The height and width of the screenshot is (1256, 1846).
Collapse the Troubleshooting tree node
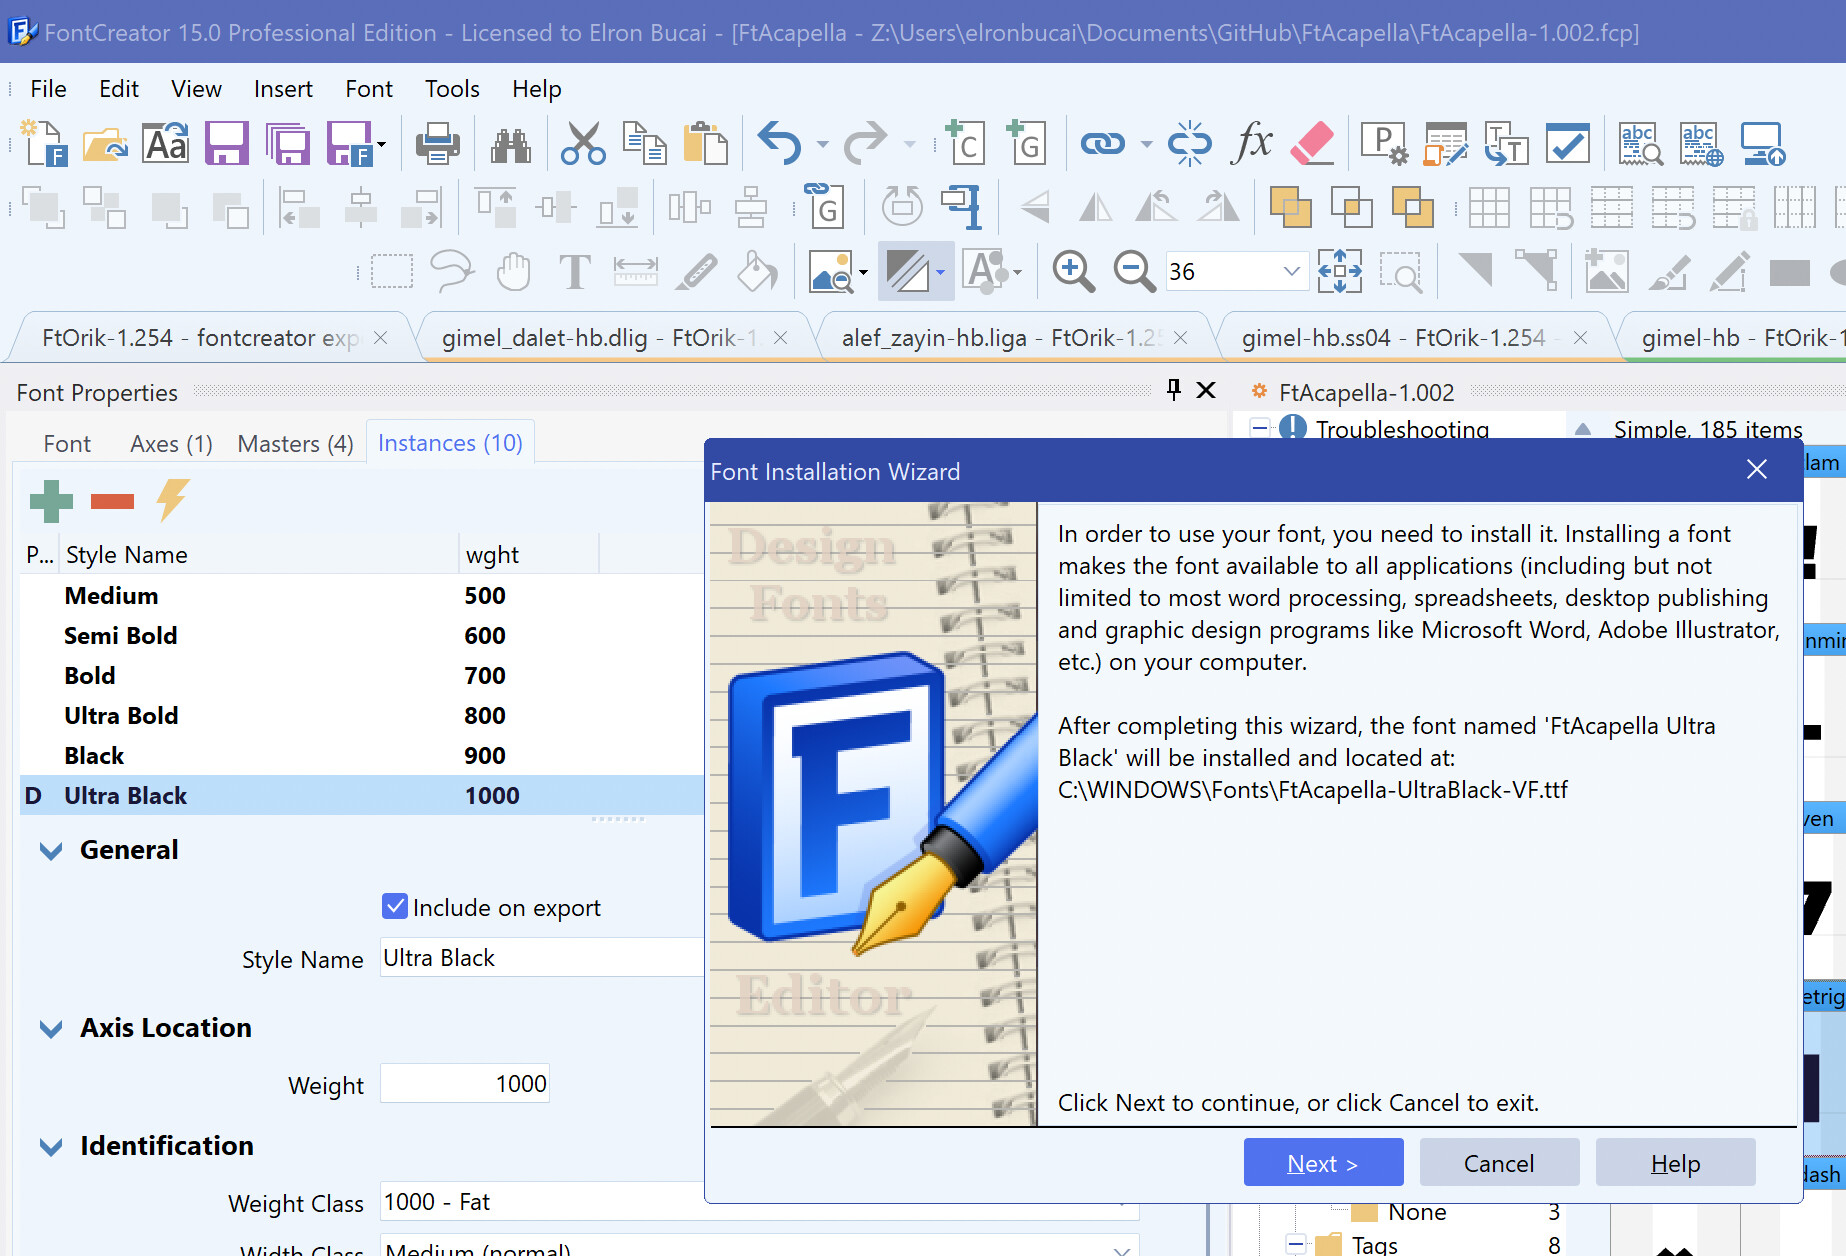(1260, 428)
